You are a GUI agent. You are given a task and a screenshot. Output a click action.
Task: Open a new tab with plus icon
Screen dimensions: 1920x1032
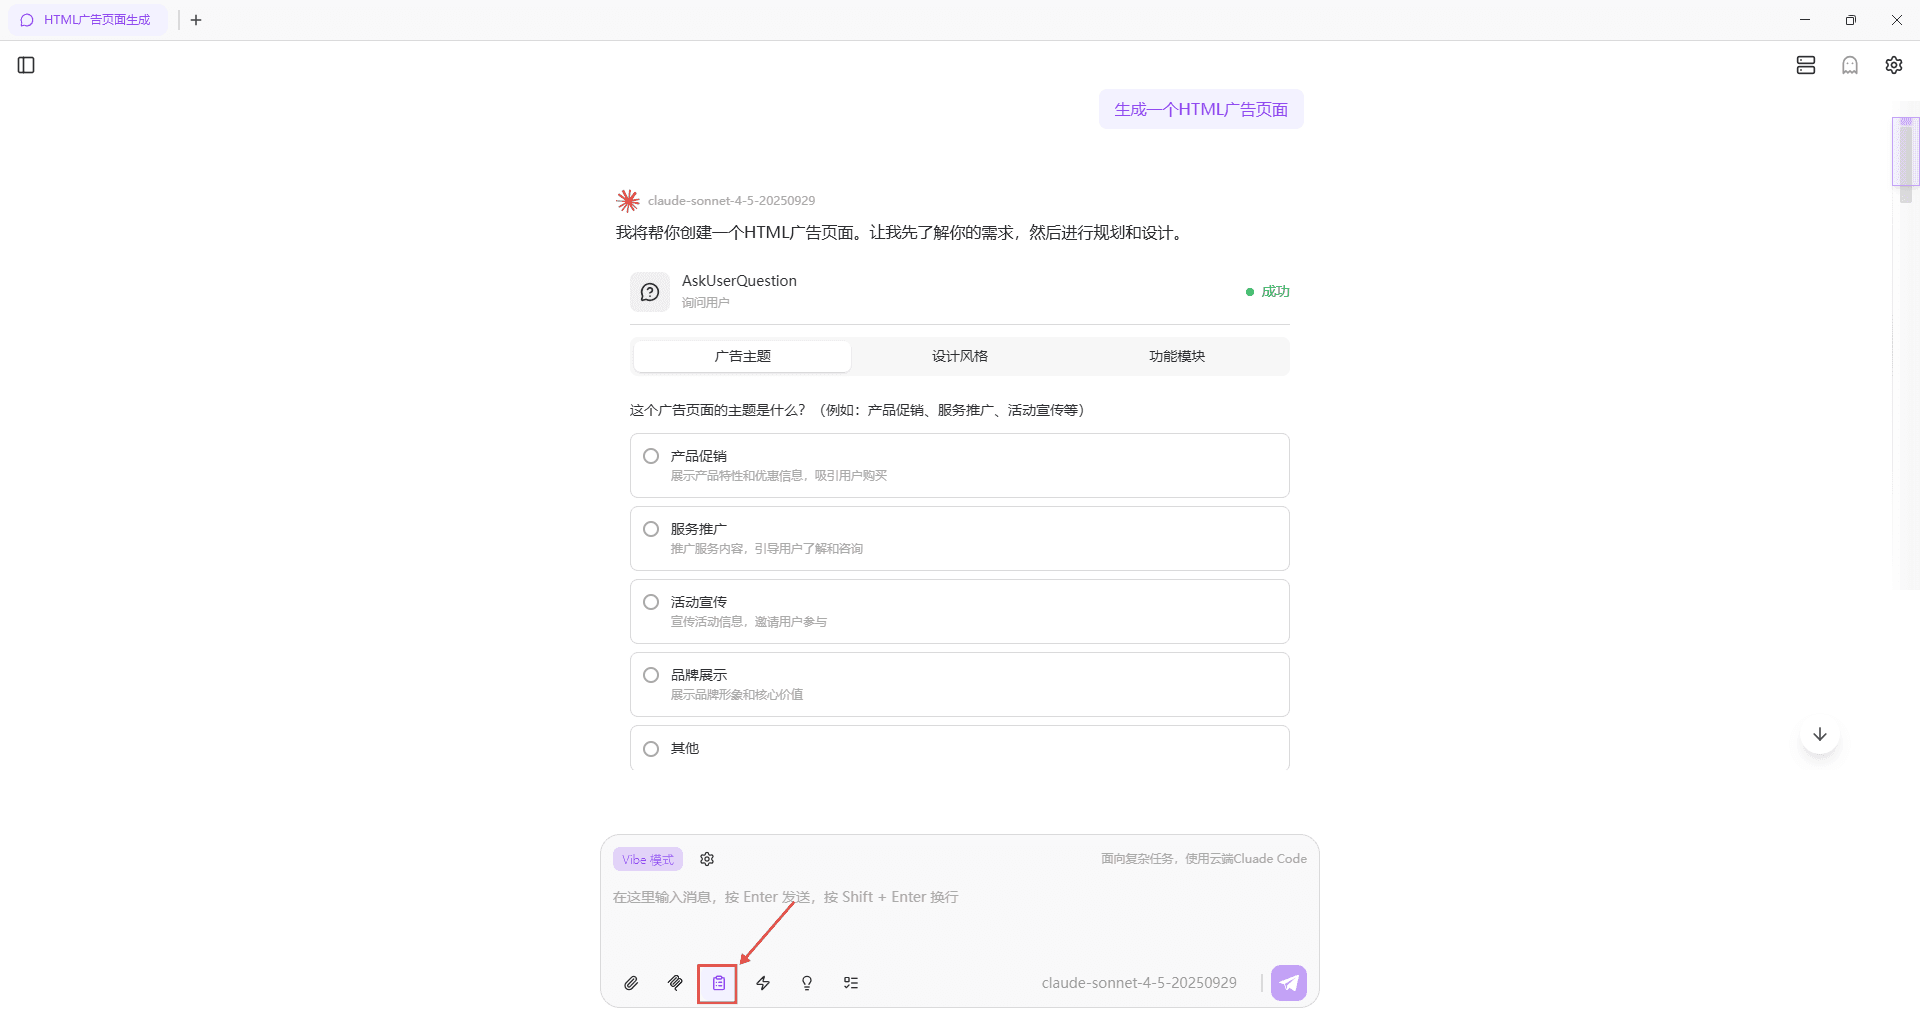coord(196,20)
